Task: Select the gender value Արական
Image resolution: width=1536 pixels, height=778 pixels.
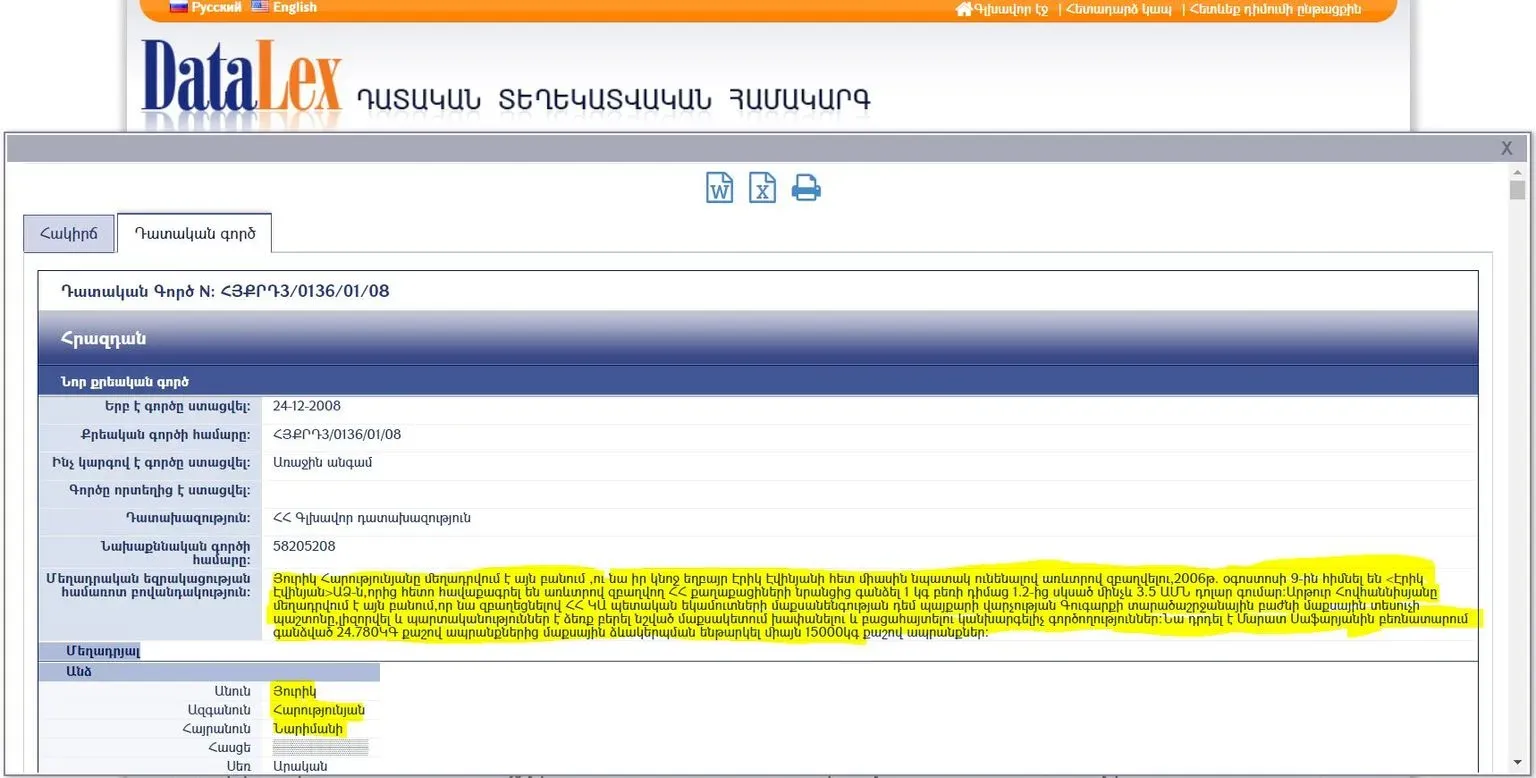Action: (x=300, y=766)
